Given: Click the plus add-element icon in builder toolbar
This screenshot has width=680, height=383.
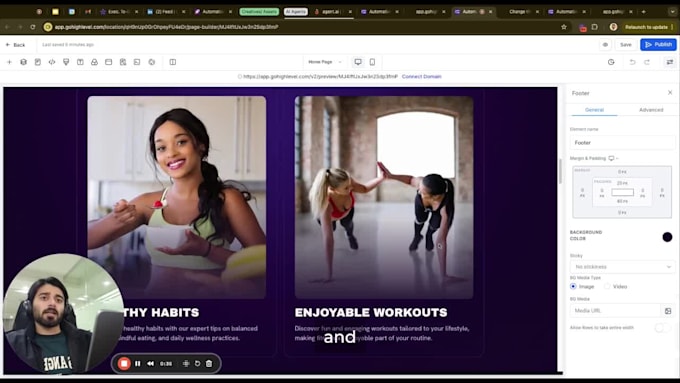Looking at the screenshot, I should [x=9, y=62].
